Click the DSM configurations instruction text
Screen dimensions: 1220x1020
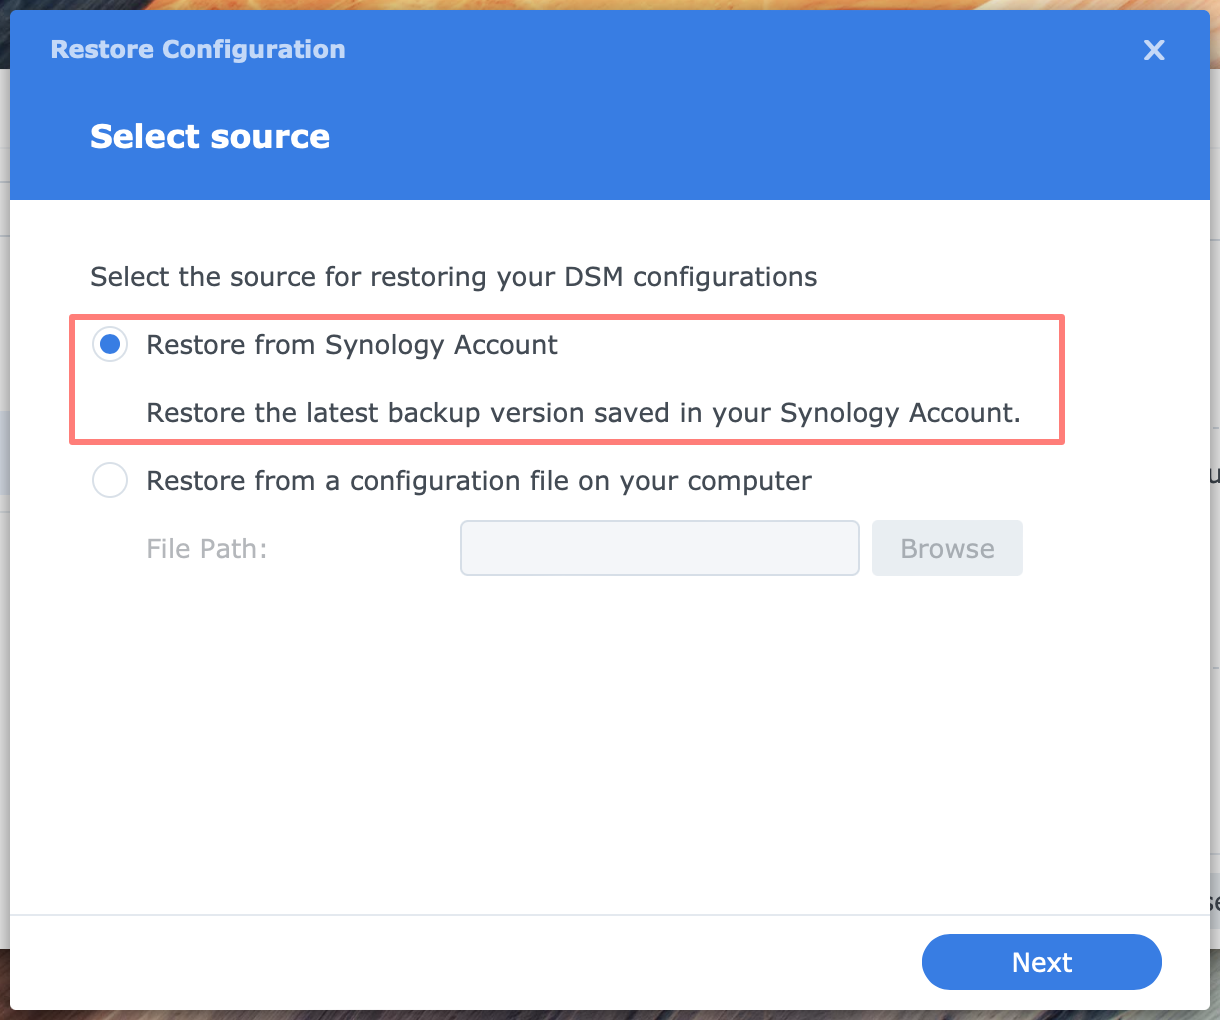click(453, 277)
